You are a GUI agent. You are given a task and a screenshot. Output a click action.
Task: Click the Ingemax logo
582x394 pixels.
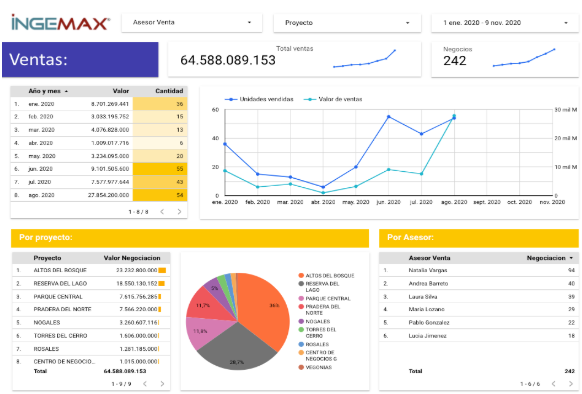[x=61, y=23]
